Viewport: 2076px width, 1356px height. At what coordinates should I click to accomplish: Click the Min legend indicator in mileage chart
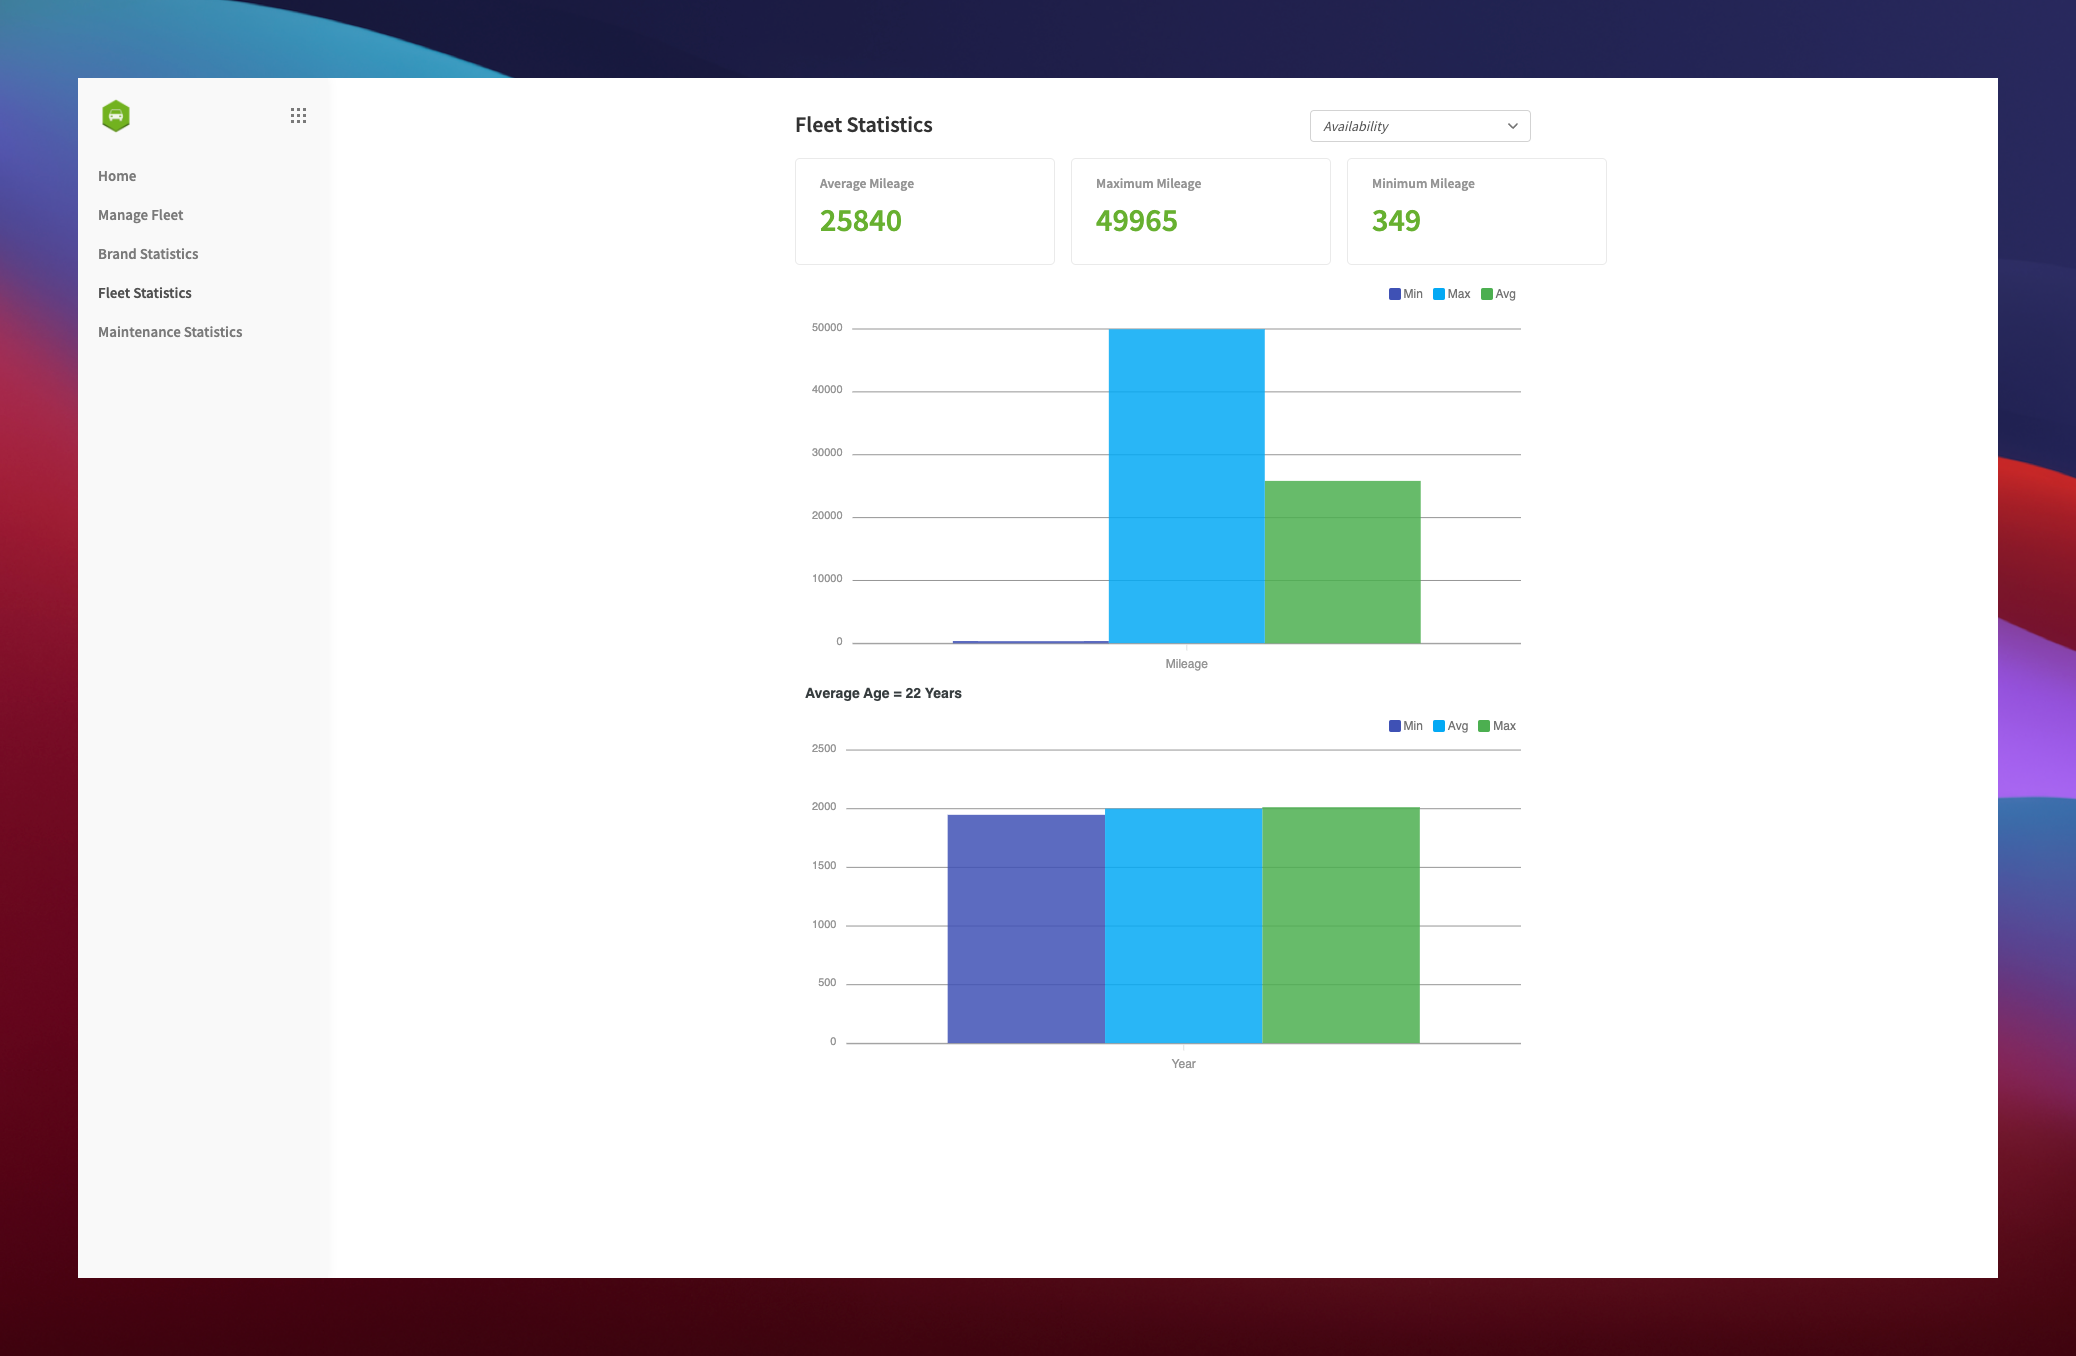tap(1392, 294)
